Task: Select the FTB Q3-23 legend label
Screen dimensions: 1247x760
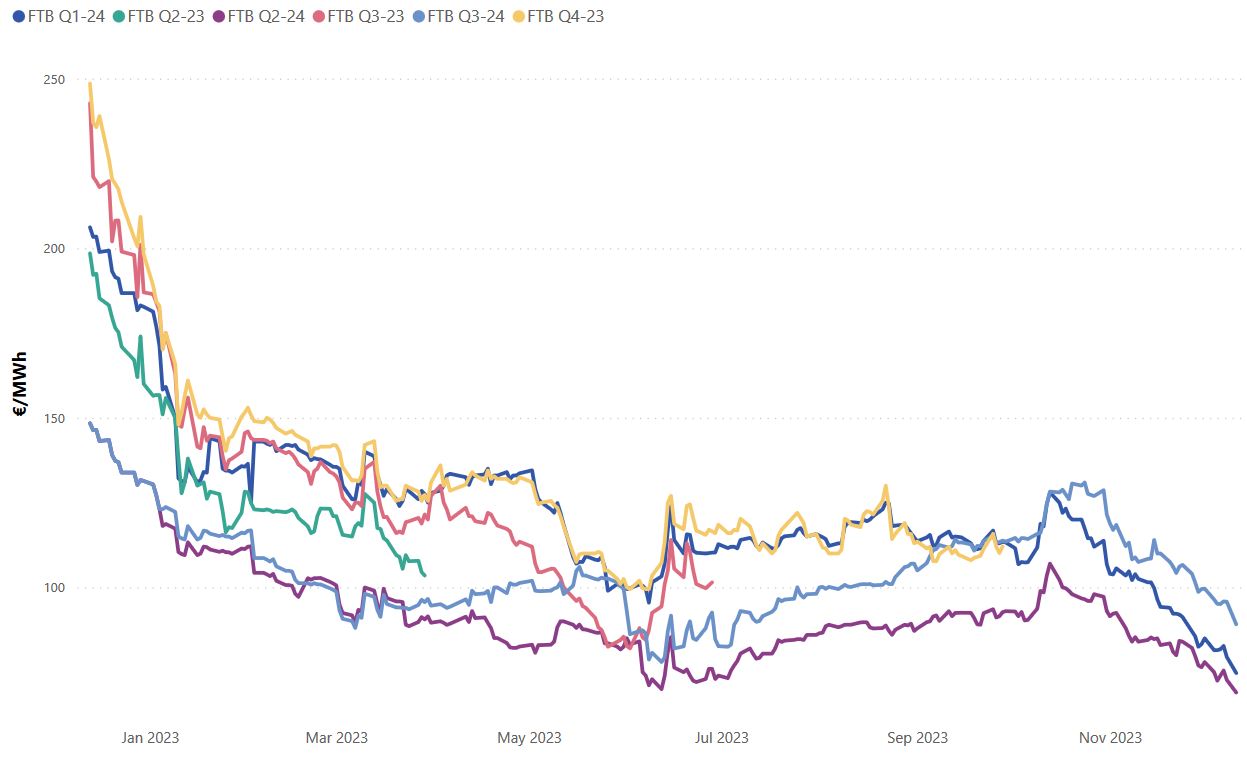Action: pyautogui.click(x=365, y=17)
